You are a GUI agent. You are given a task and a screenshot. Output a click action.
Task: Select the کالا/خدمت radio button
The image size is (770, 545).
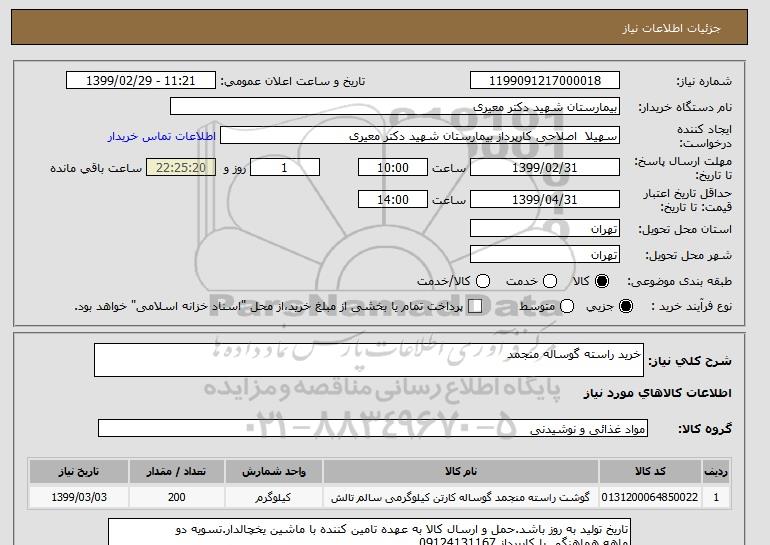click(483, 281)
